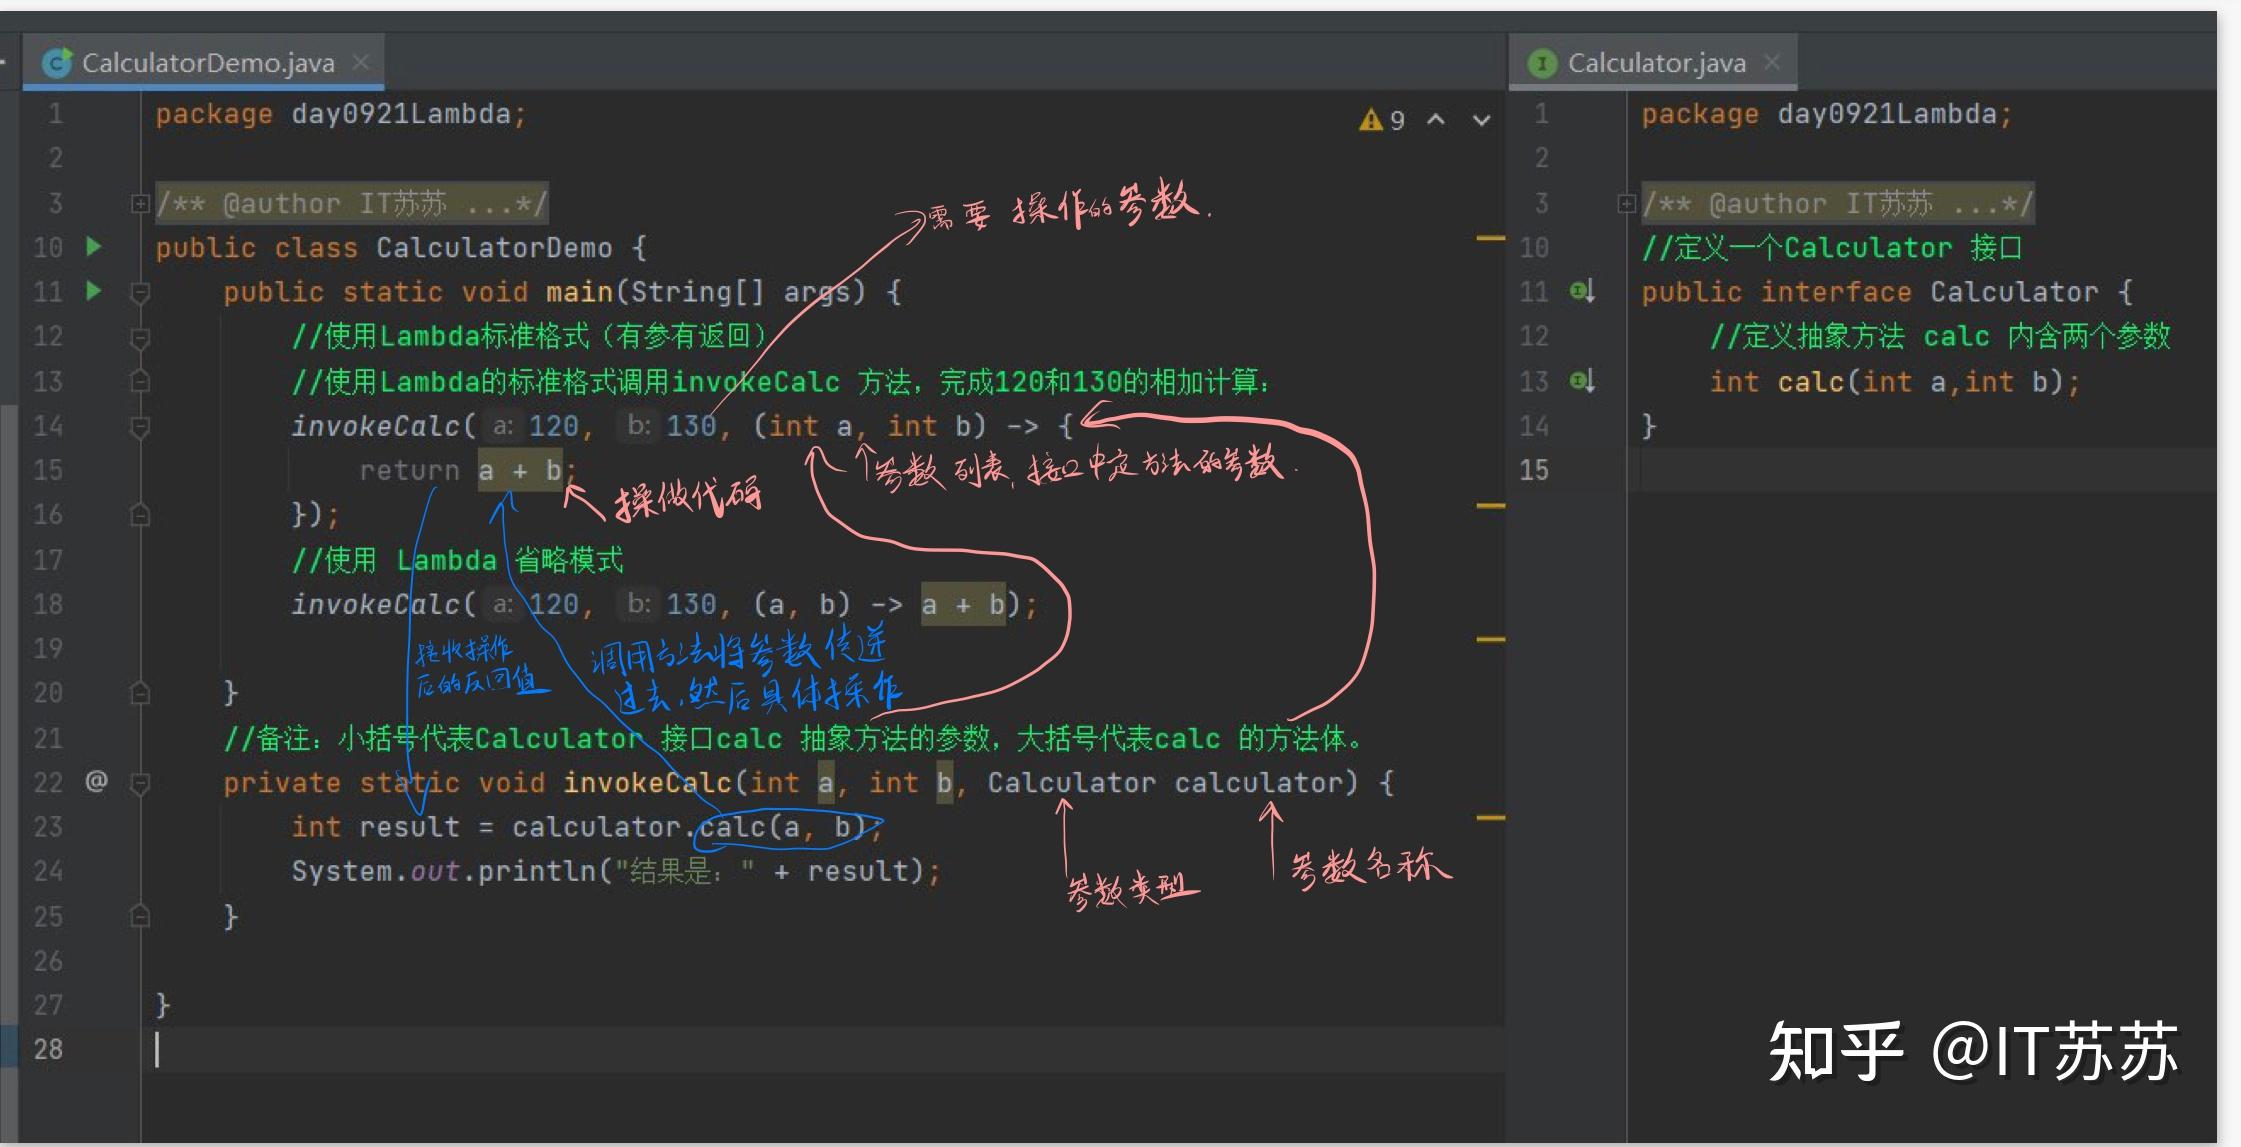2241x1147 pixels.
Task: Click calc method signature in Calculator.java
Action: [x=1894, y=382]
